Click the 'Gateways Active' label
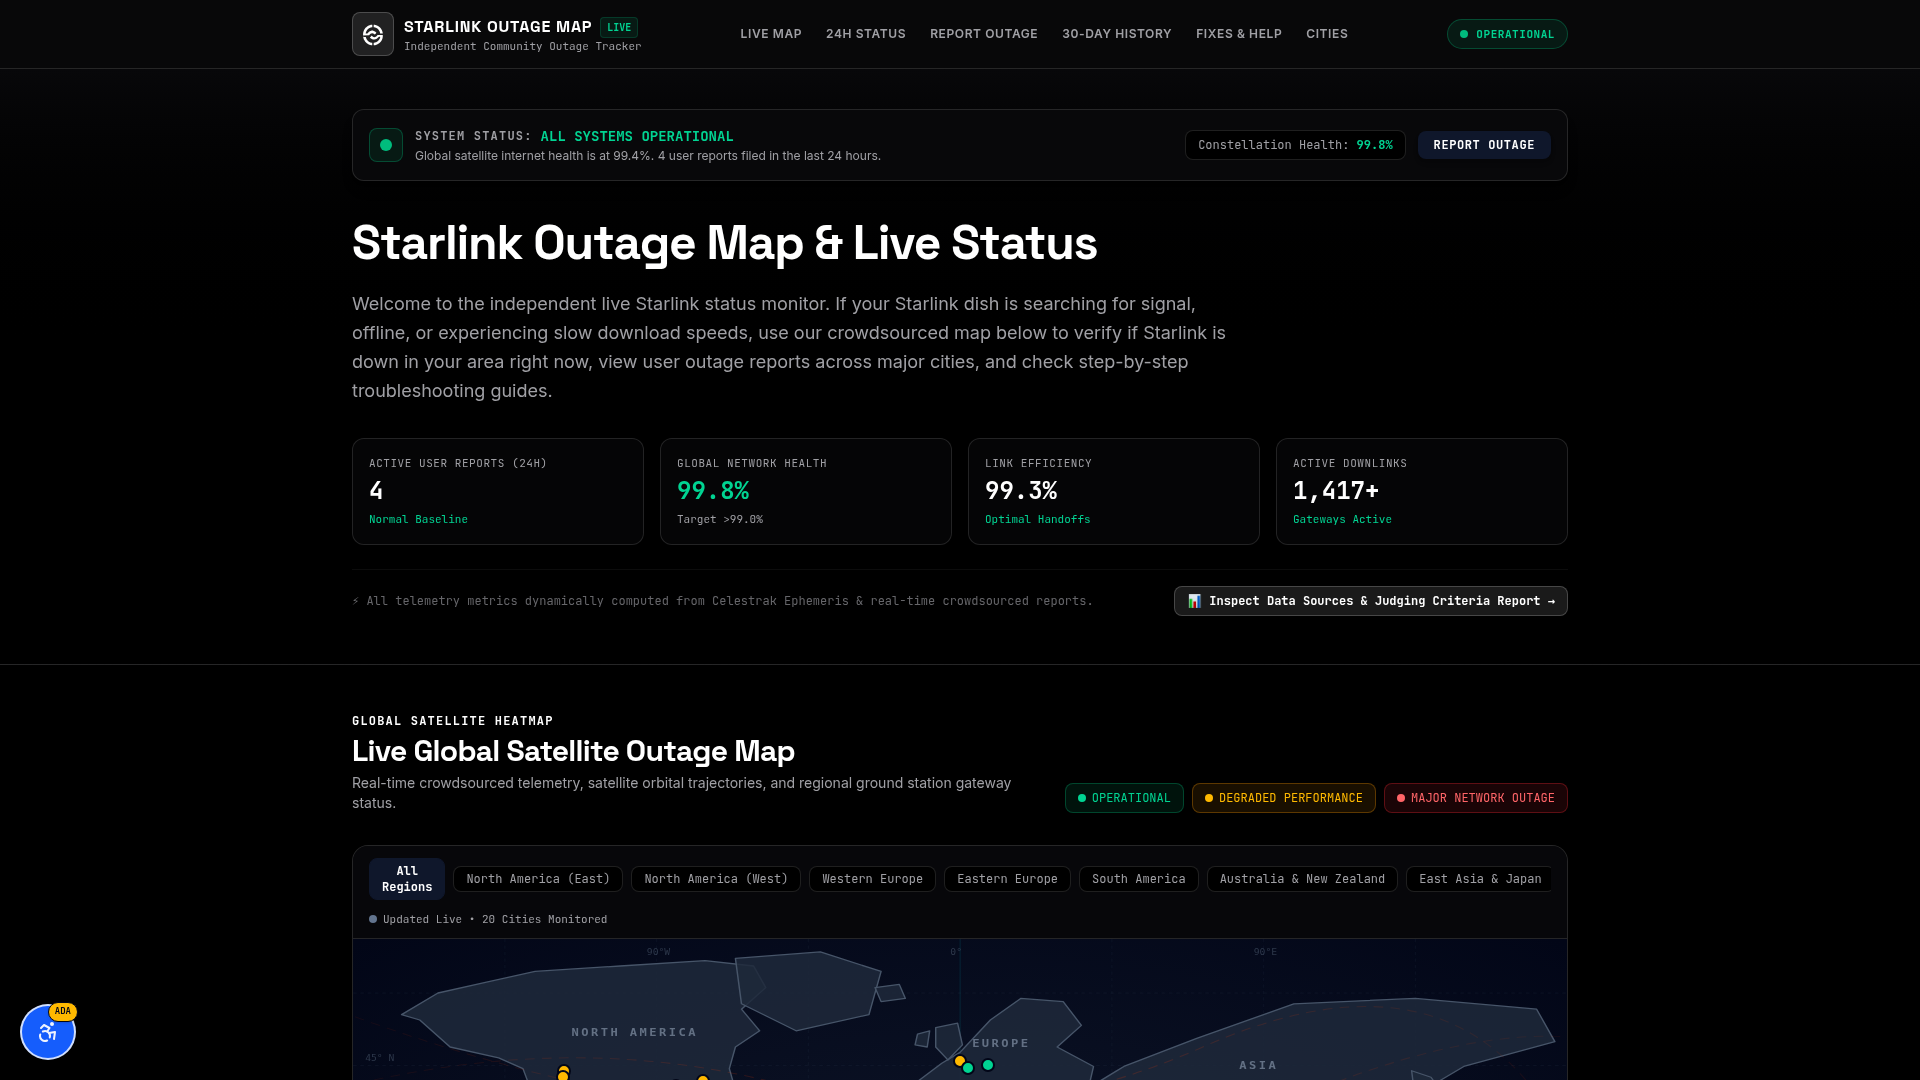Viewport: 1920px width, 1080px height. pos(1342,519)
